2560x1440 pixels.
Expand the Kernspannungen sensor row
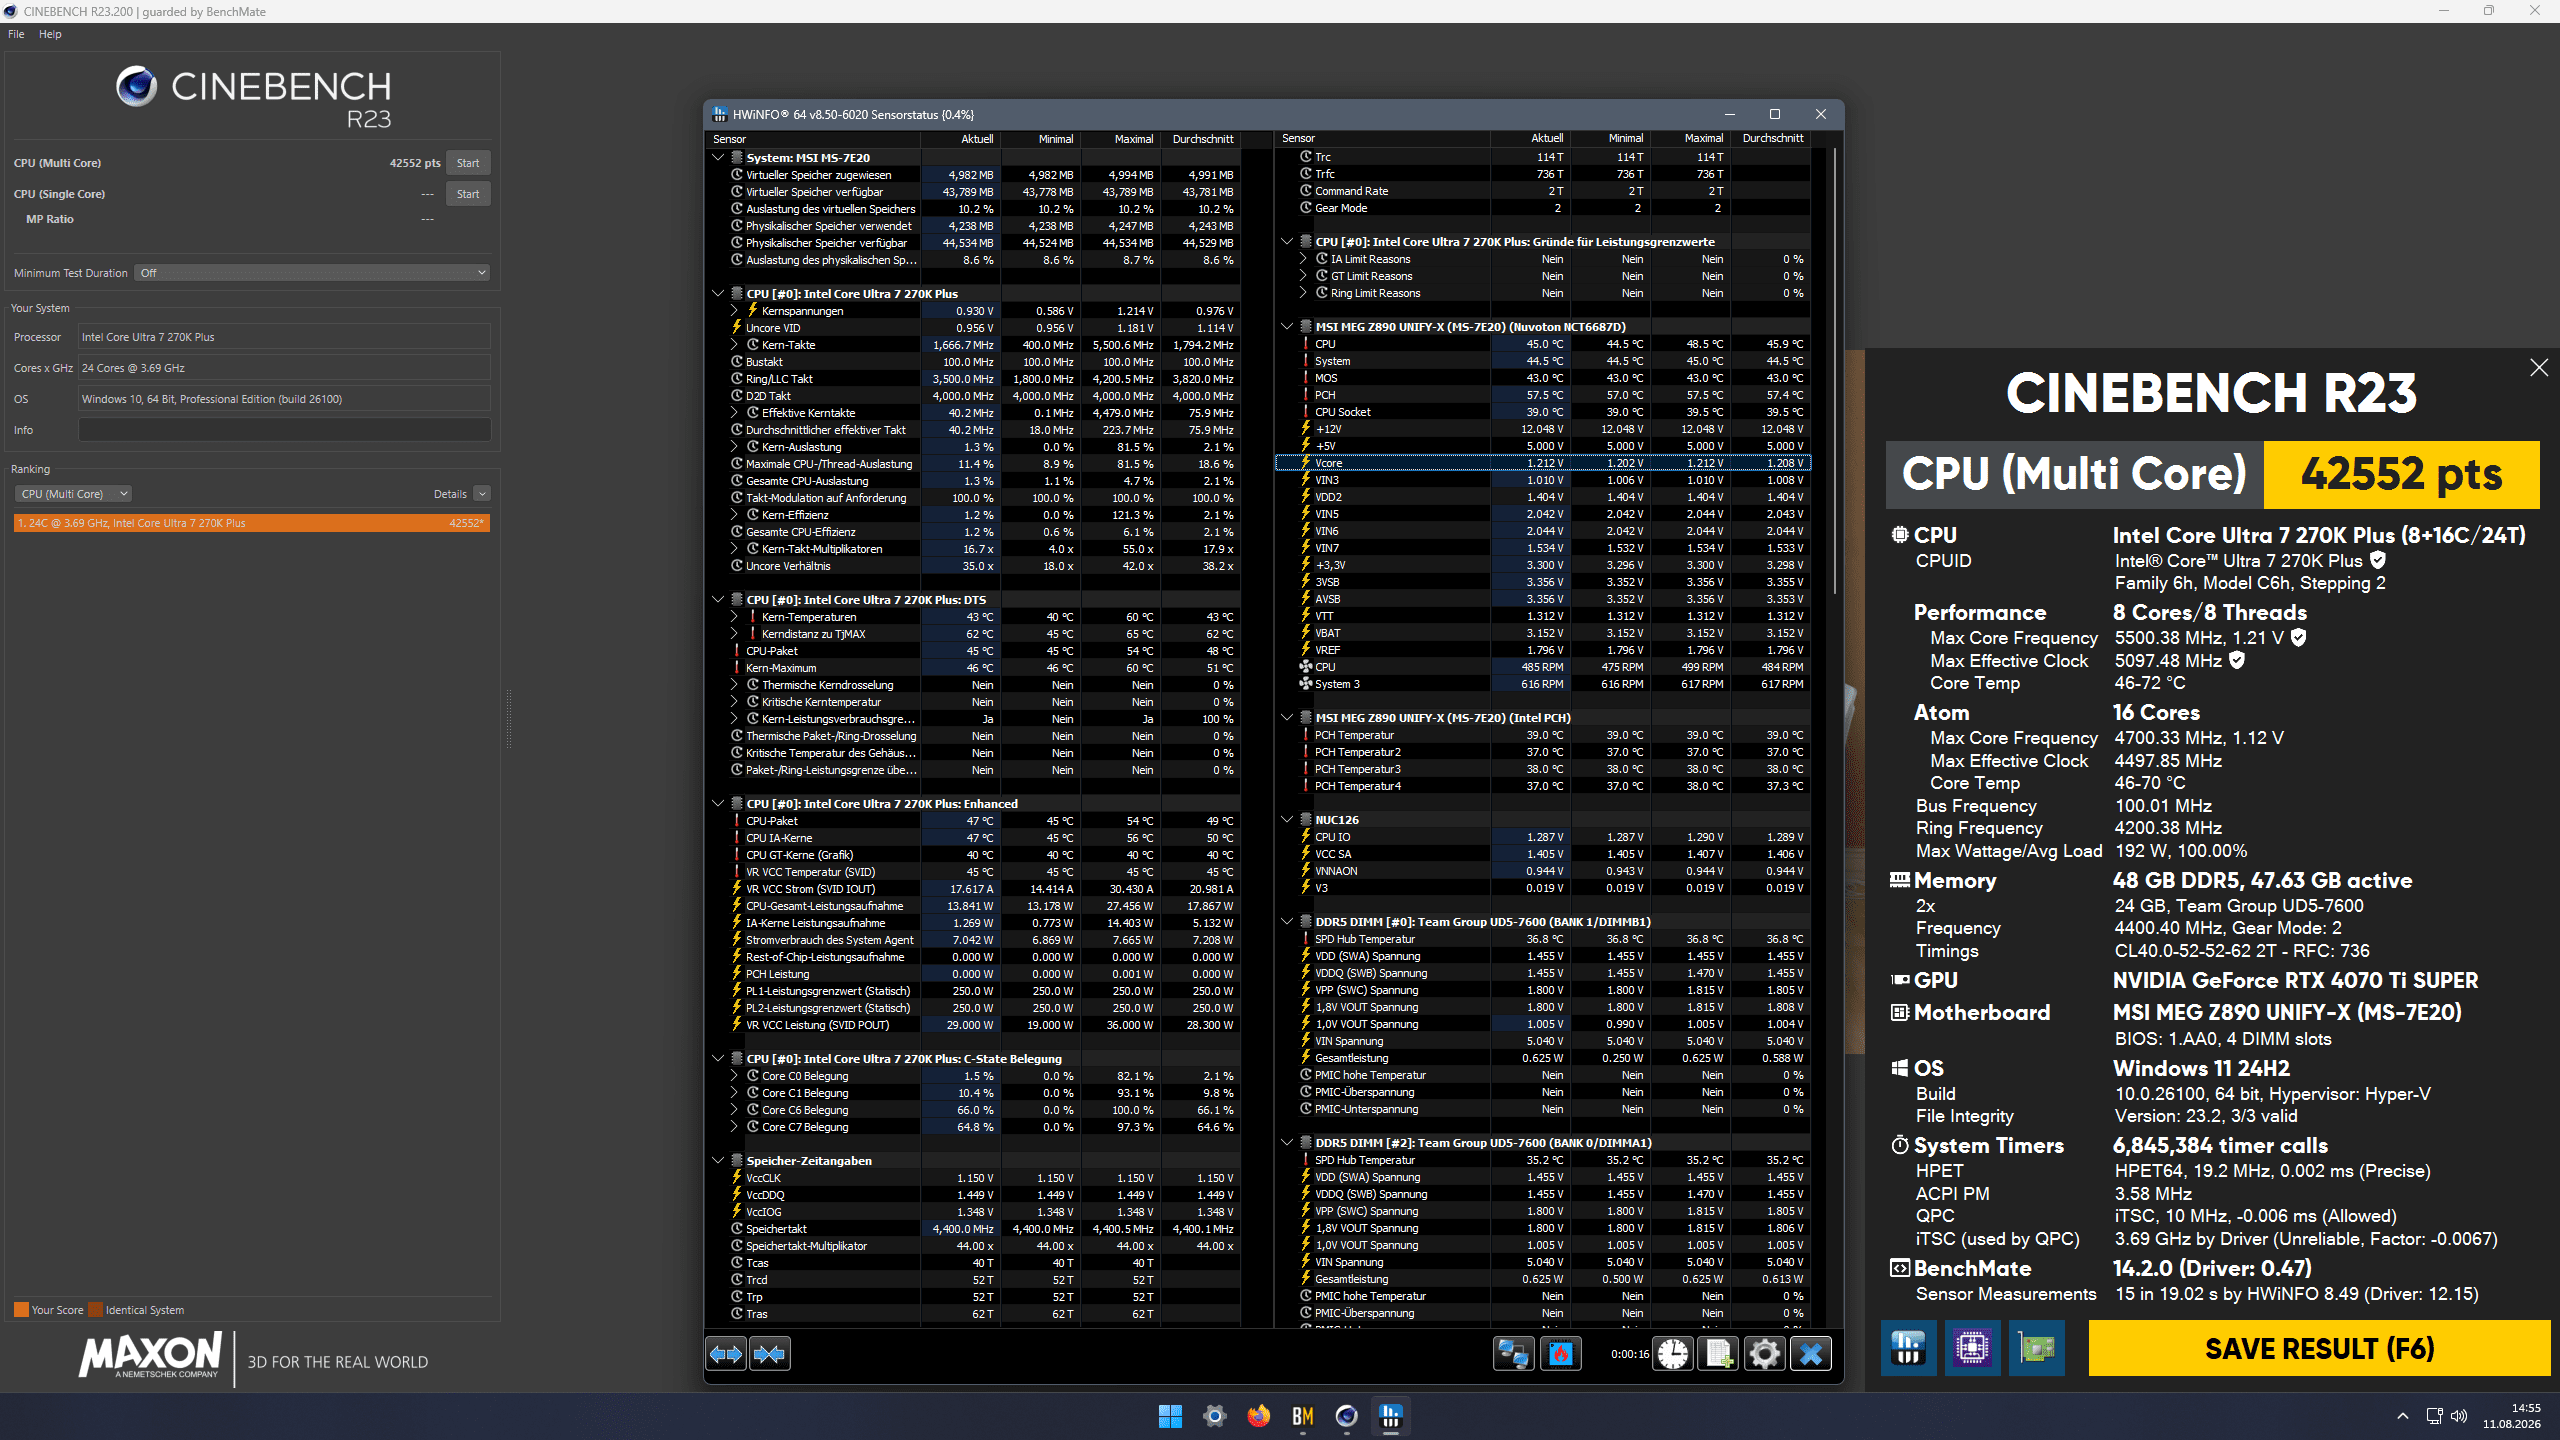pos(734,311)
